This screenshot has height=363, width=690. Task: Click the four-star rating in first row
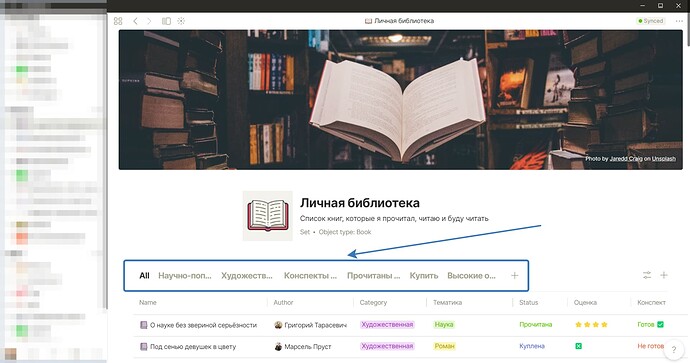click(x=591, y=325)
